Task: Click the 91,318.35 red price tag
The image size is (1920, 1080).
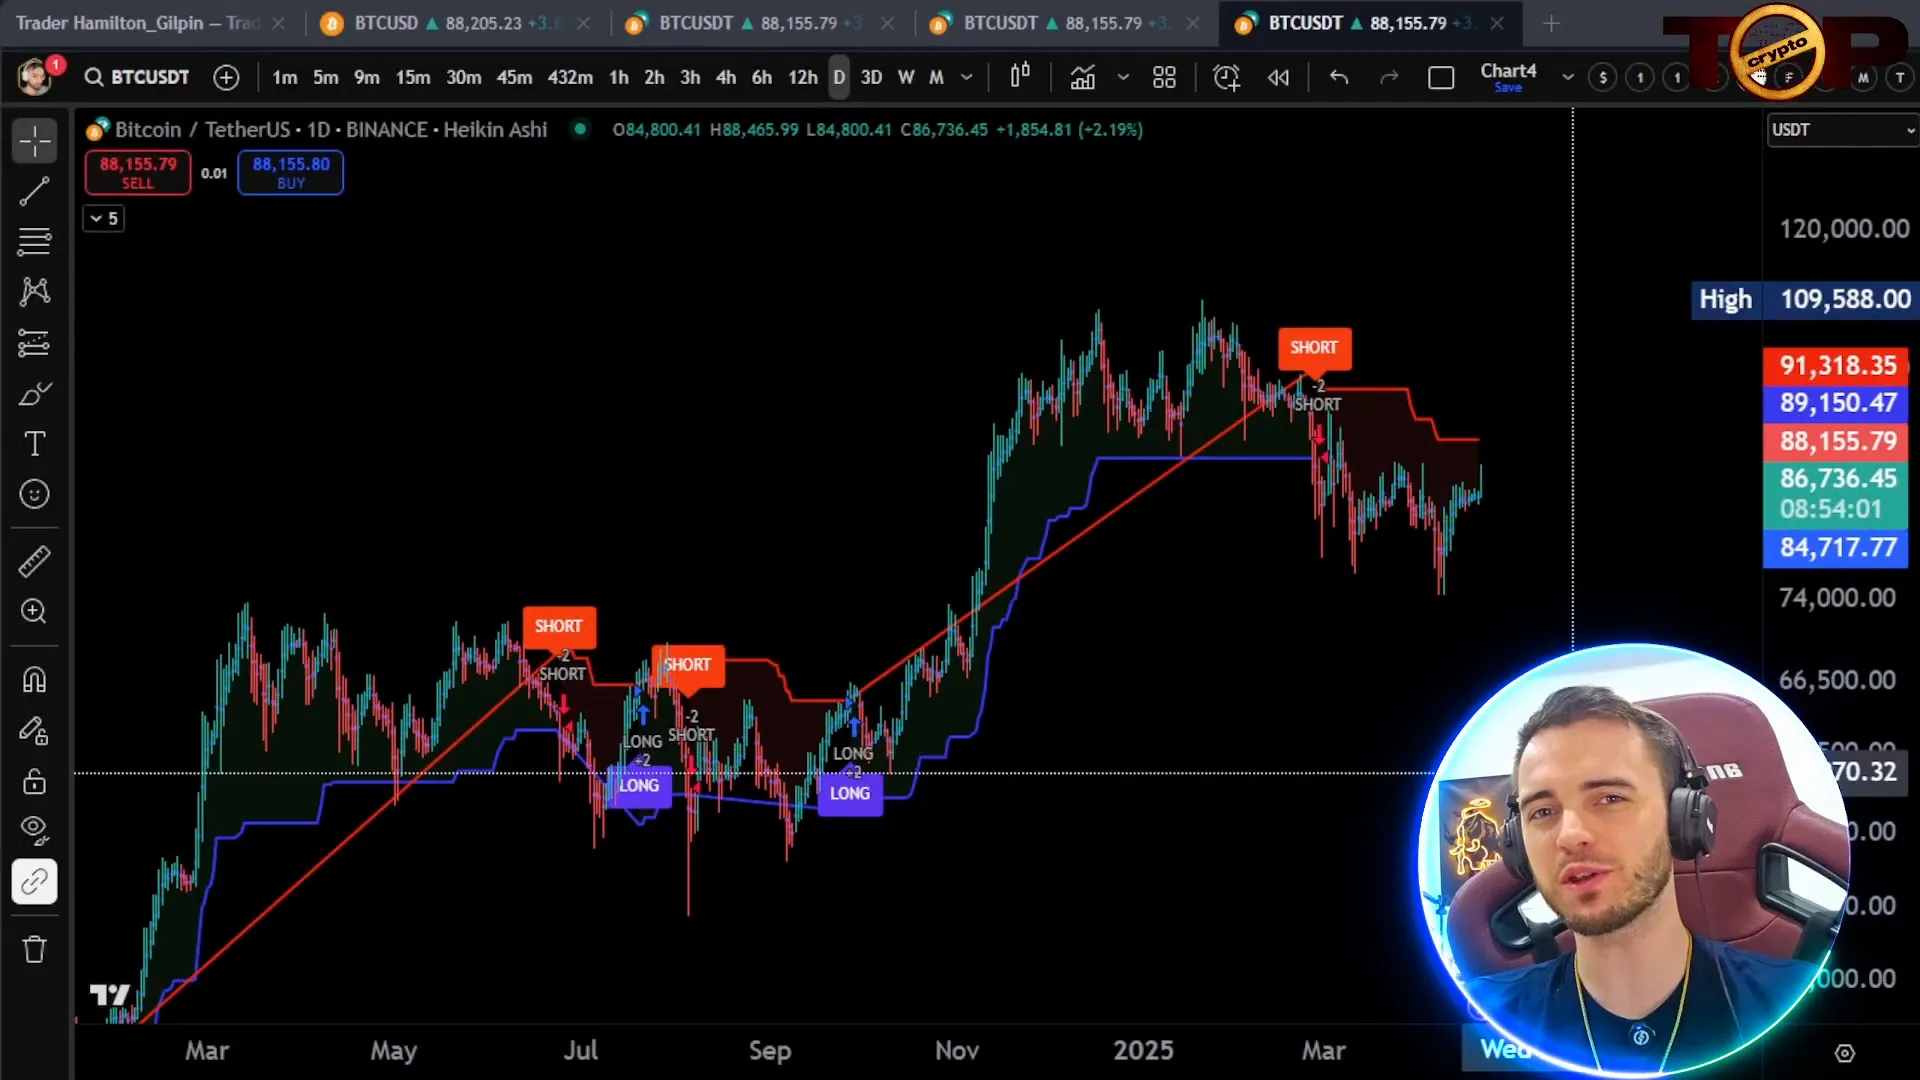Action: click(1836, 366)
